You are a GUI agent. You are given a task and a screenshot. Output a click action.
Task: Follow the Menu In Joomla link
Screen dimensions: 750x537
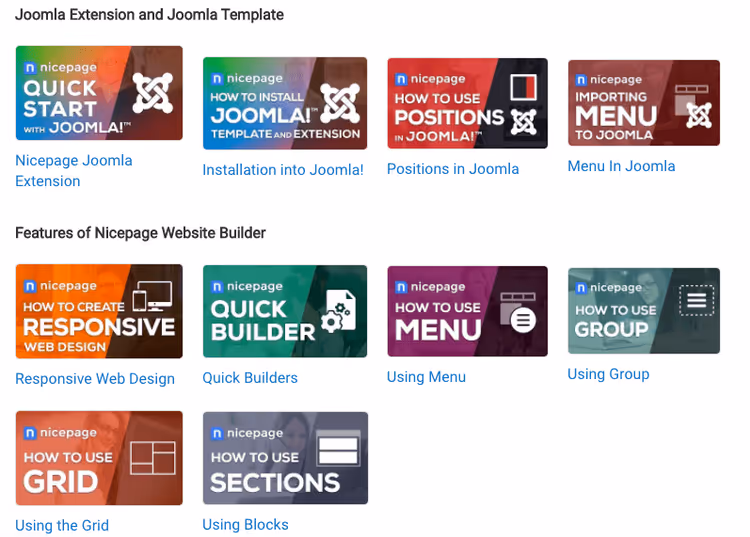click(621, 166)
